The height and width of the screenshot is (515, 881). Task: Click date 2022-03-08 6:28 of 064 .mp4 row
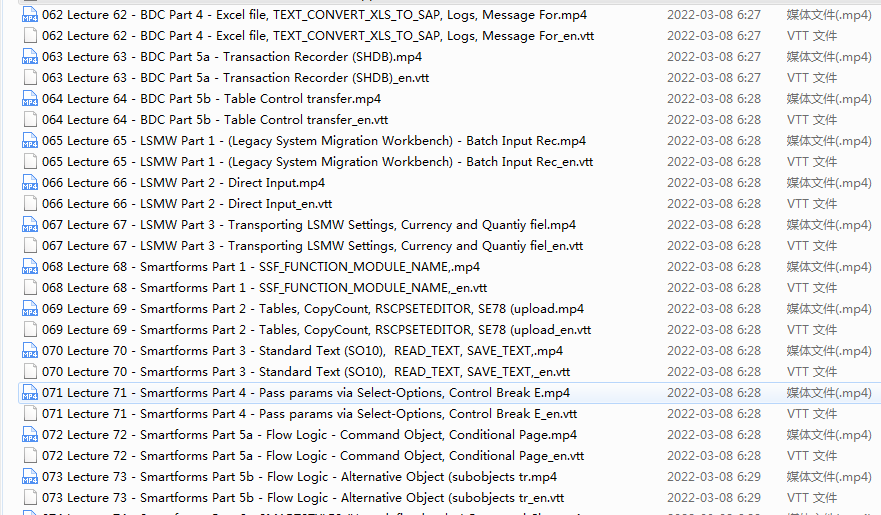click(714, 99)
